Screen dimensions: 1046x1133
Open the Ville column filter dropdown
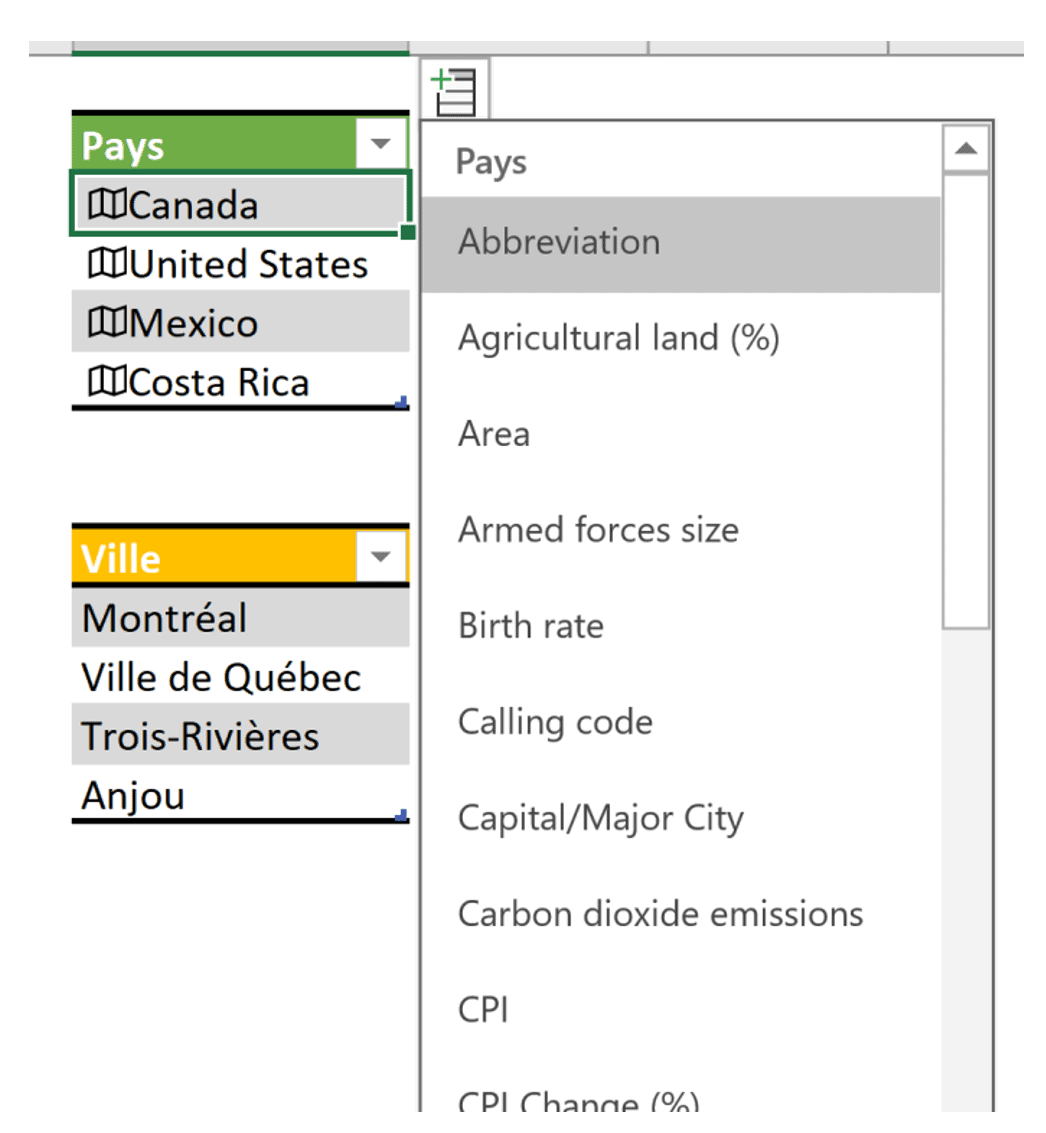tap(381, 556)
